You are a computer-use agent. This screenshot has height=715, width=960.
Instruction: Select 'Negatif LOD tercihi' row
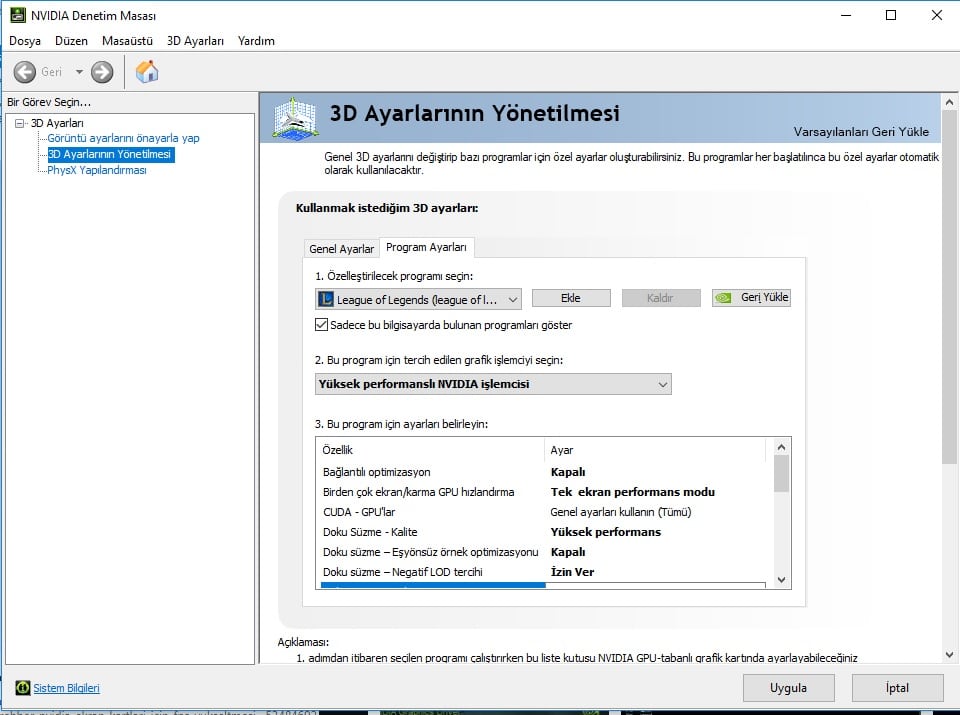coord(544,572)
